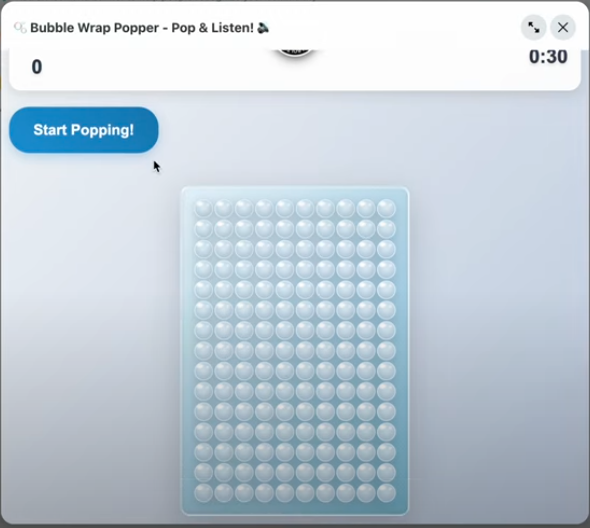Click the app logo beside the title
Image resolution: width=590 pixels, height=528 pixels.
tap(20, 27)
